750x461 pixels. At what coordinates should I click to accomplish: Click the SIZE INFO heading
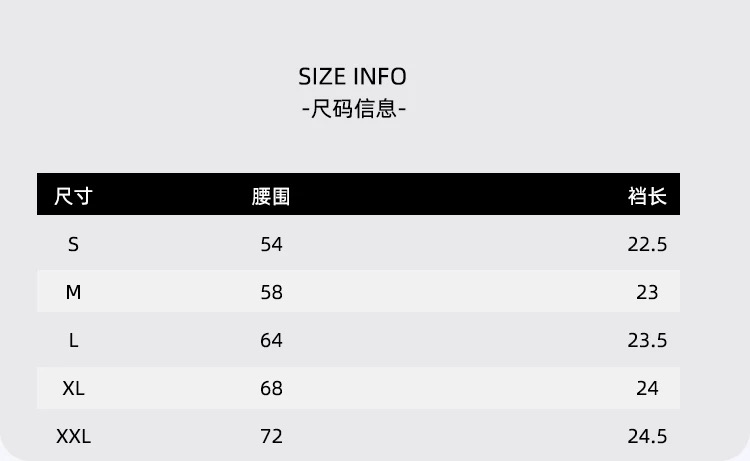coord(352,77)
